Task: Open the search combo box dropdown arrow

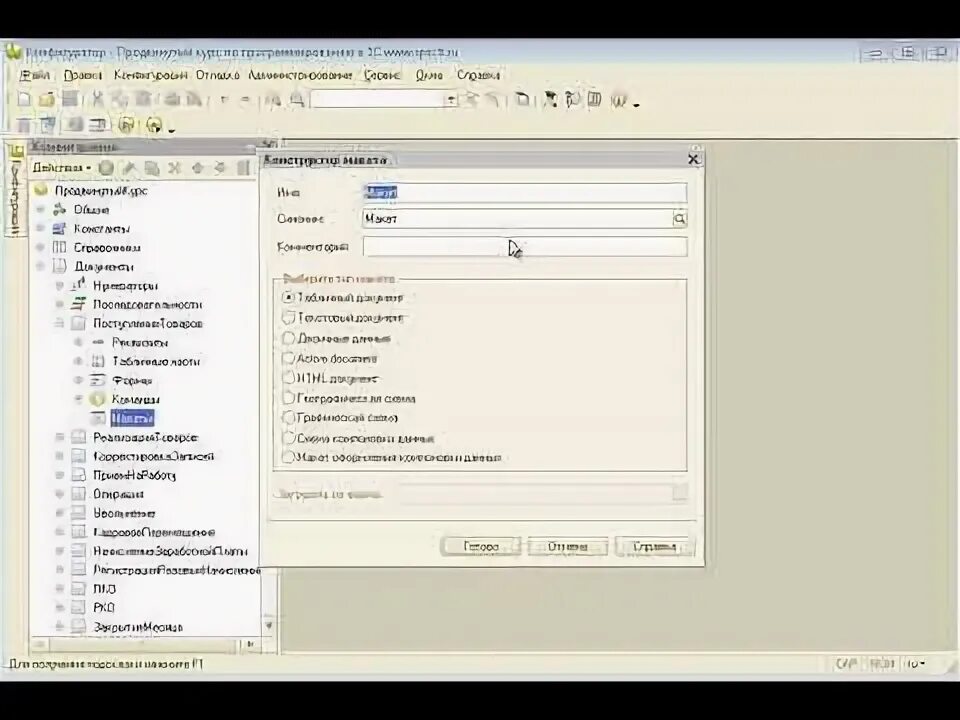Action: [451, 99]
